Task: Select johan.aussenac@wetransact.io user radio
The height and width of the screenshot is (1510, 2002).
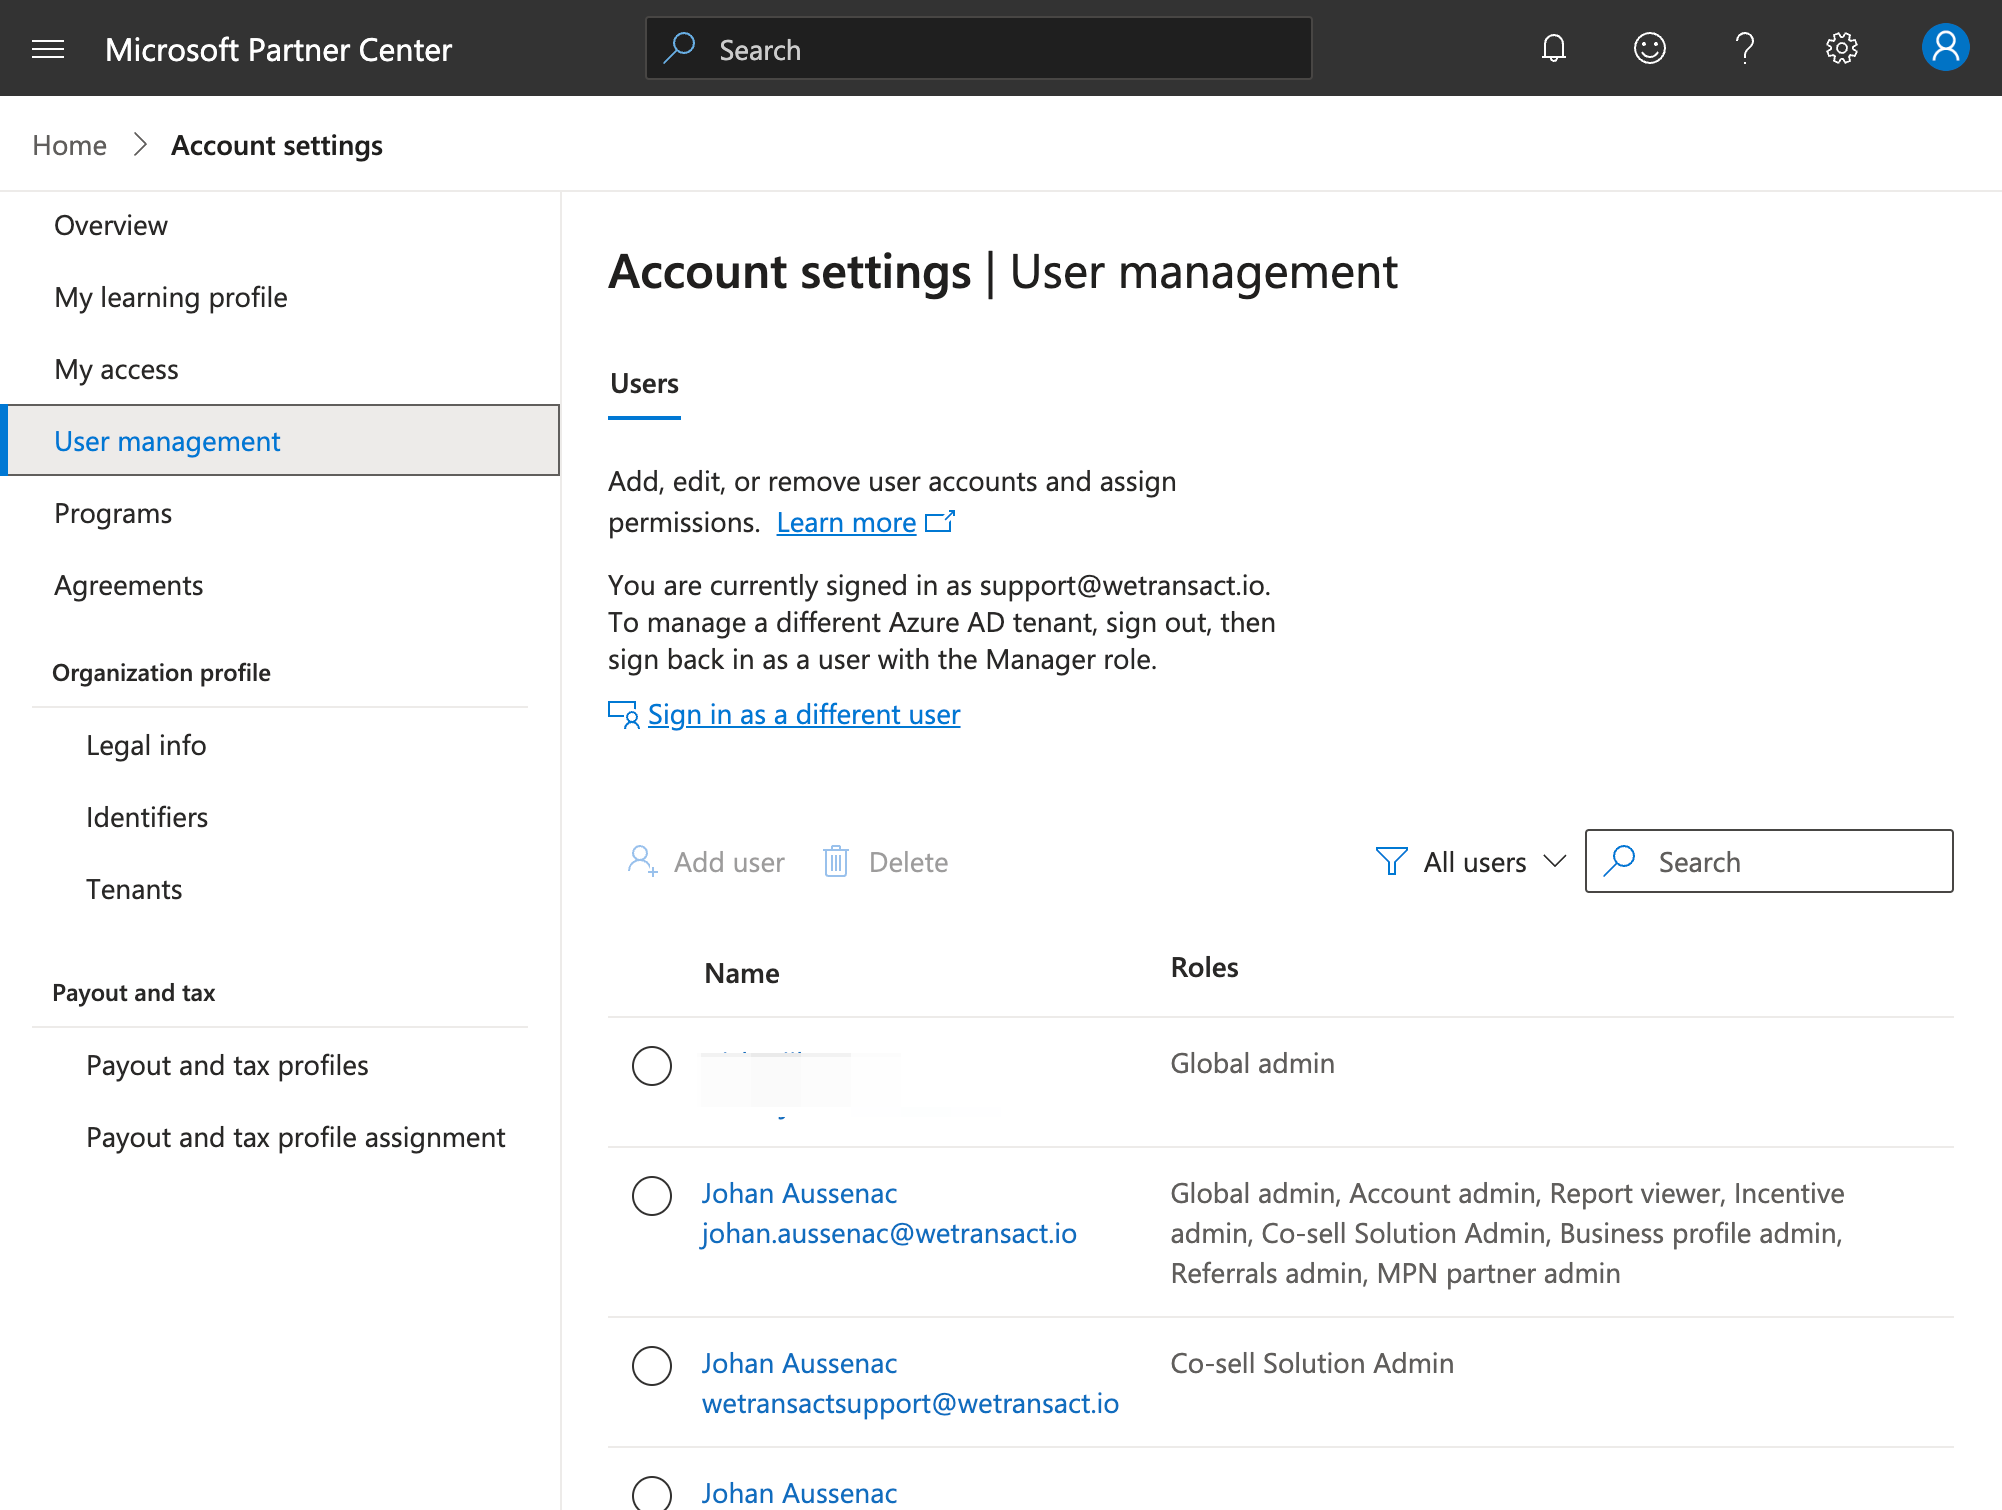Action: coord(652,1196)
